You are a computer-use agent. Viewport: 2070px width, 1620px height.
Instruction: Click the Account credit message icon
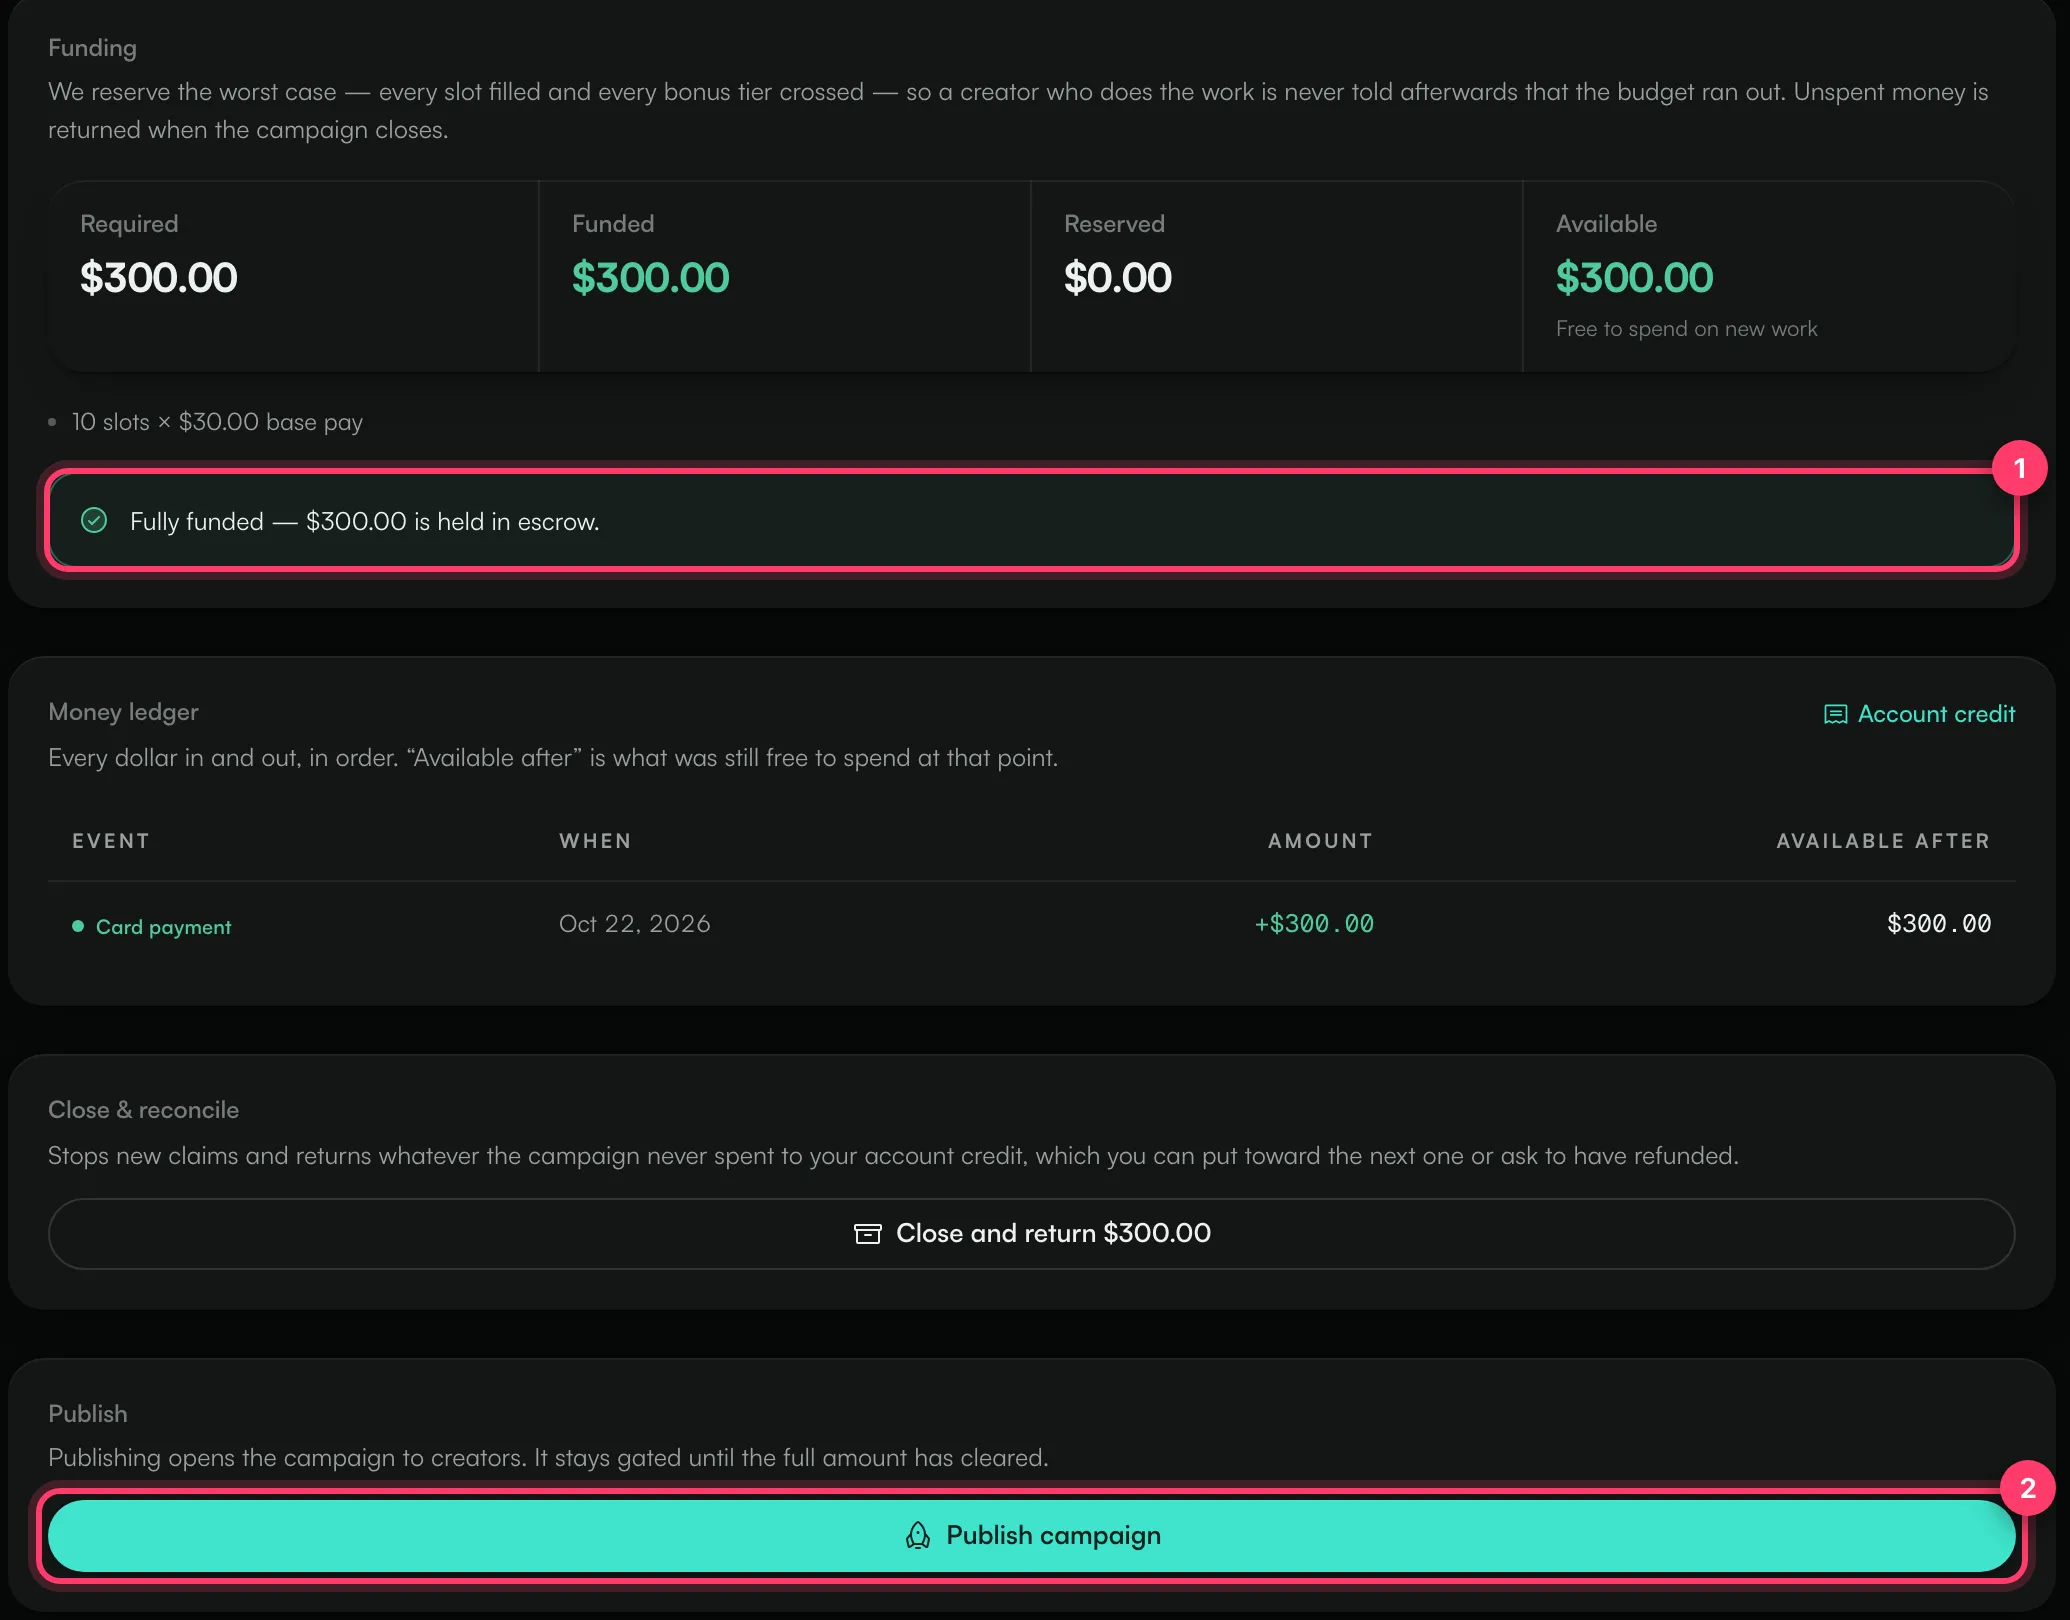coord(1835,714)
